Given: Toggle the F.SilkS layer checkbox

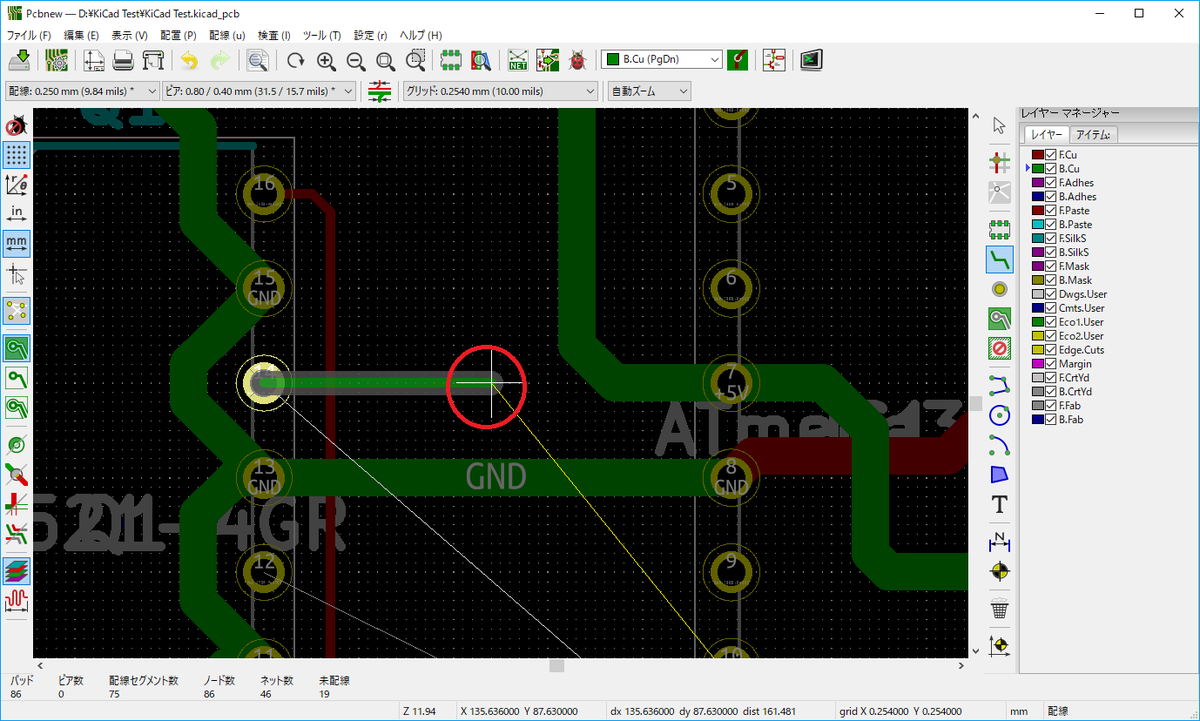Looking at the screenshot, I should tap(1051, 239).
